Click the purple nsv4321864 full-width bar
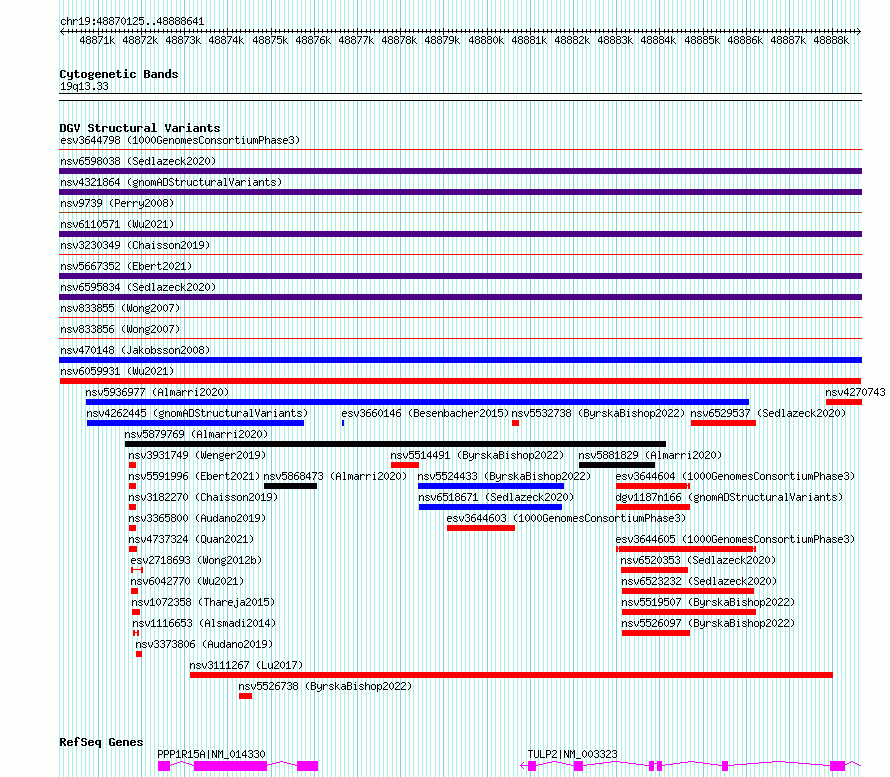Image resolution: width=890 pixels, height=777 pixels. 460,192
